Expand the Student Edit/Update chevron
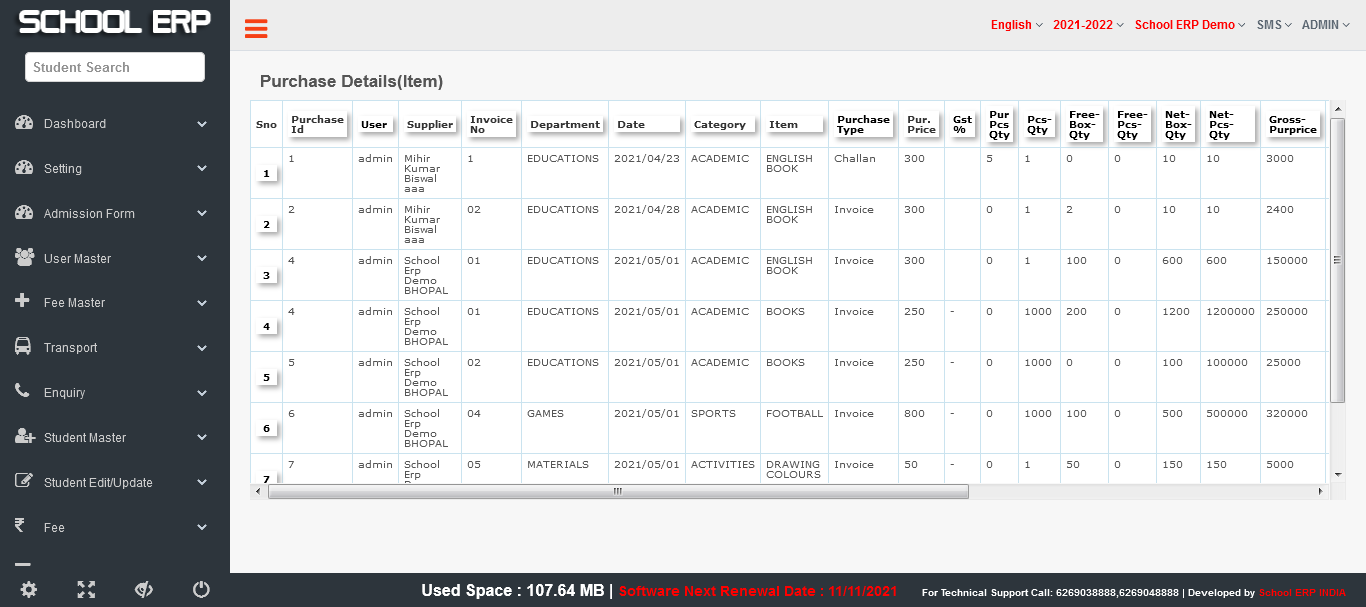The width and height of the screenshot is (1366, 607). pyautogui.click(x=202, y=483)
